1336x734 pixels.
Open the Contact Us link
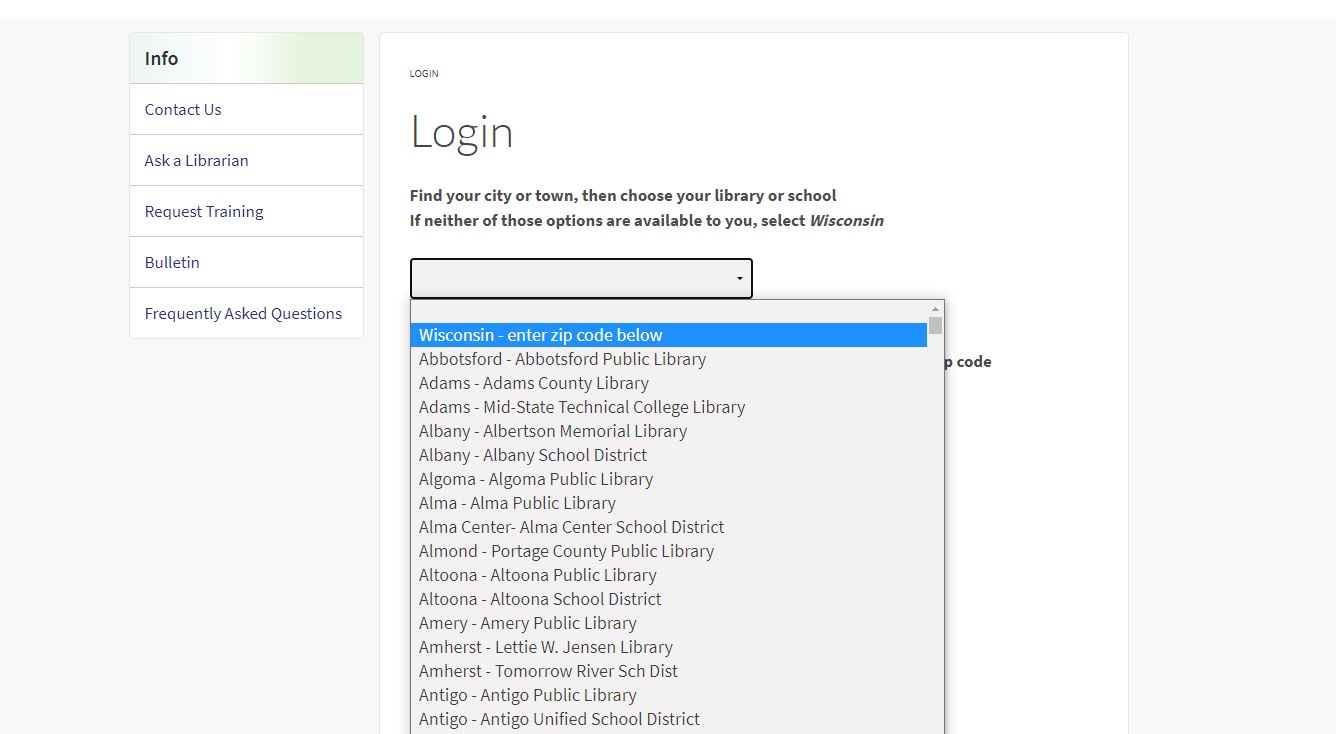[x=183, y=110]
